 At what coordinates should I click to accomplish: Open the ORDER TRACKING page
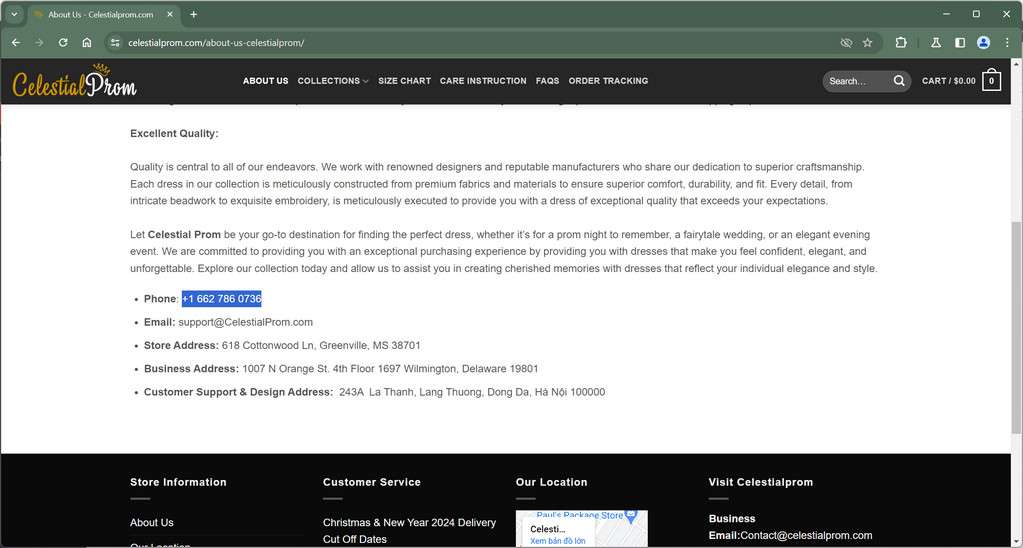[608, 81]
